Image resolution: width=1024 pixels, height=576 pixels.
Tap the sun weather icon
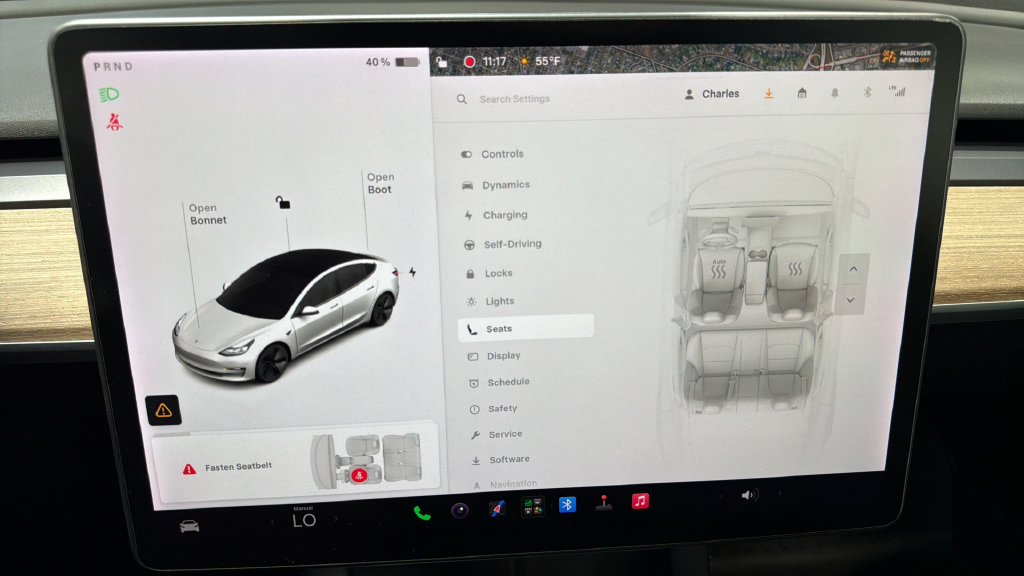click(524, 61)
